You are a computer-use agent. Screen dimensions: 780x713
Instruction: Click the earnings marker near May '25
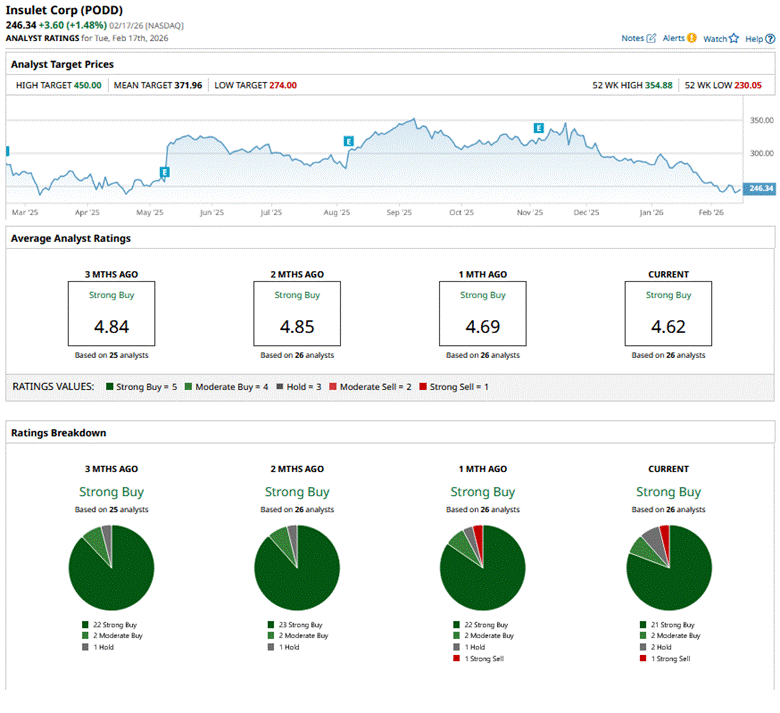(x=165, y=172)
